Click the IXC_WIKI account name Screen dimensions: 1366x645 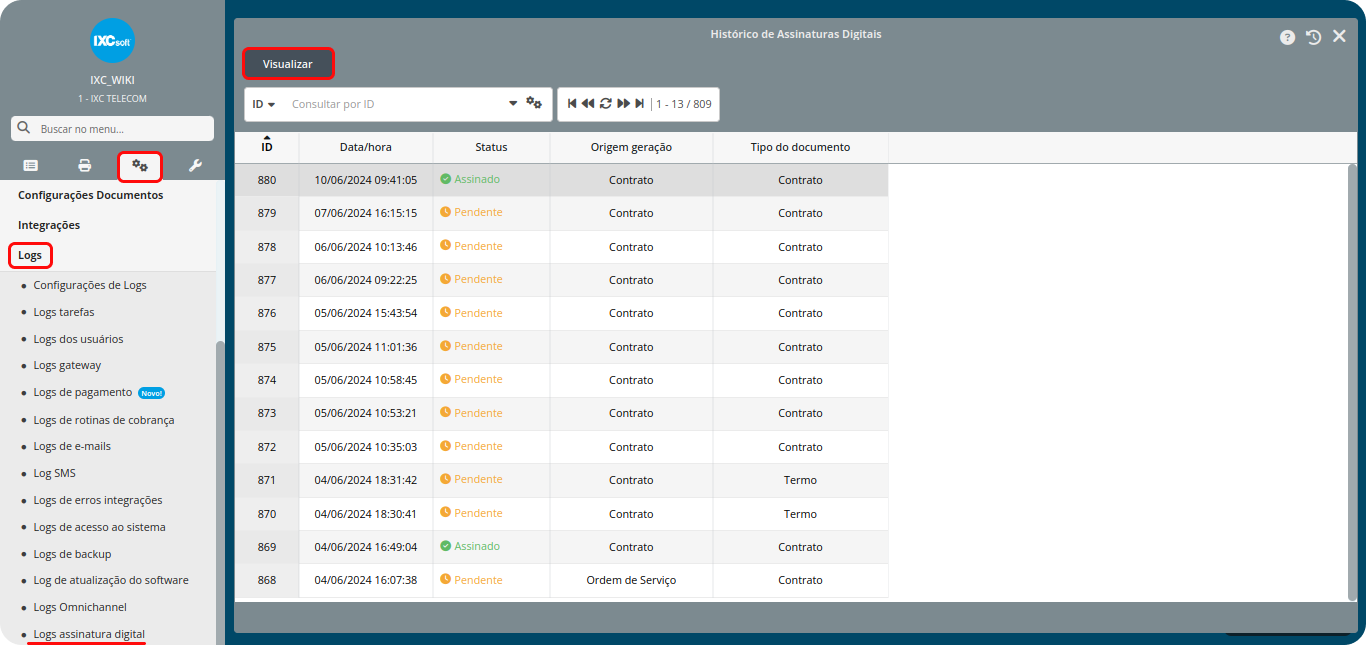(x=112, y=80)
